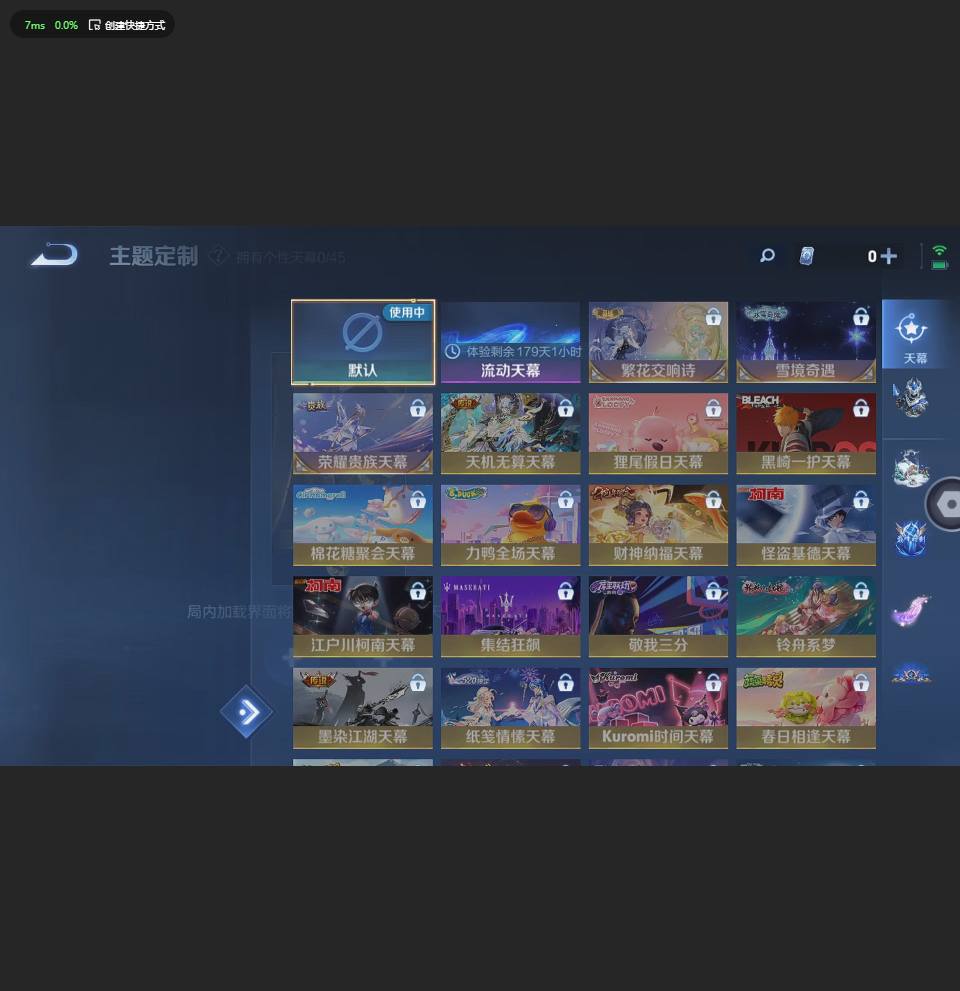The height and width of the screenshot is (991, 960).
Task: Open the search magnifier icon
Action: pos(767,255)
